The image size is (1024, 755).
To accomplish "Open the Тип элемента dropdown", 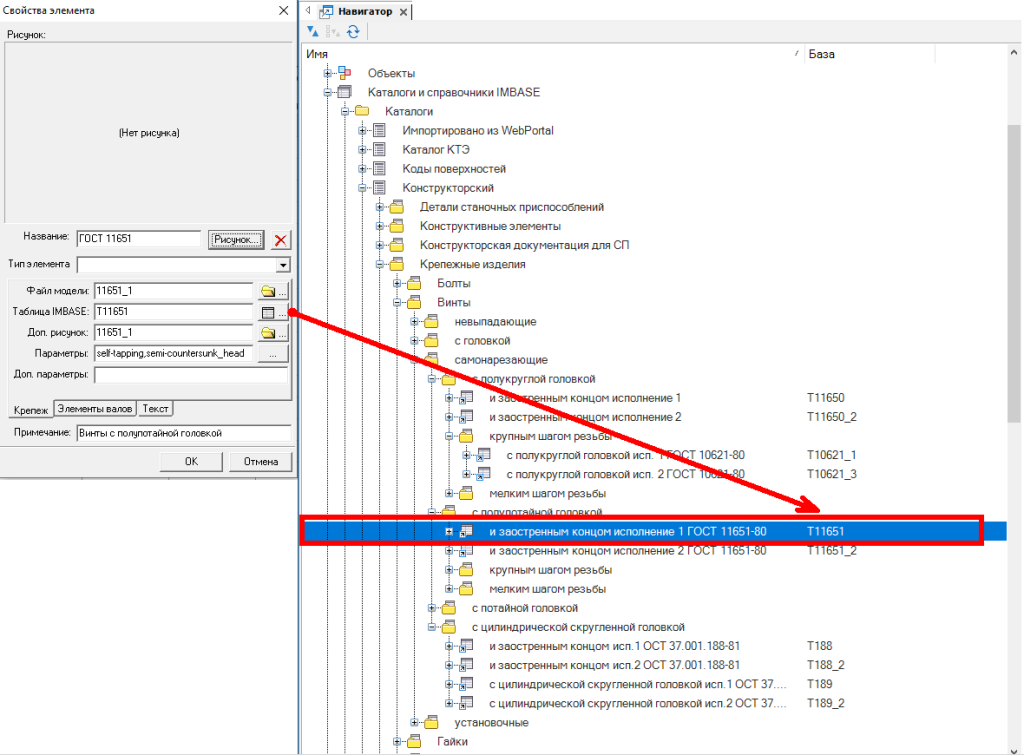I will click(283, 265).
